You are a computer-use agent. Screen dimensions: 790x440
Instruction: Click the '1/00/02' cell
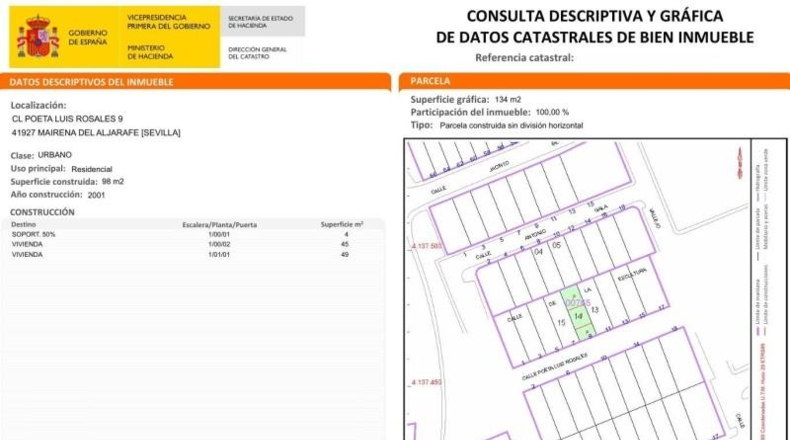pos(219,244)
